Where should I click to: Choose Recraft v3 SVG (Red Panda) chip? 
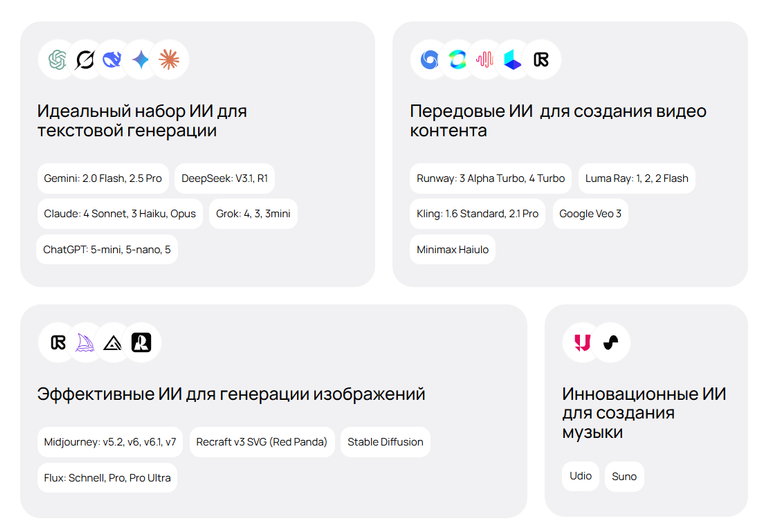click(x=262, y=442)
